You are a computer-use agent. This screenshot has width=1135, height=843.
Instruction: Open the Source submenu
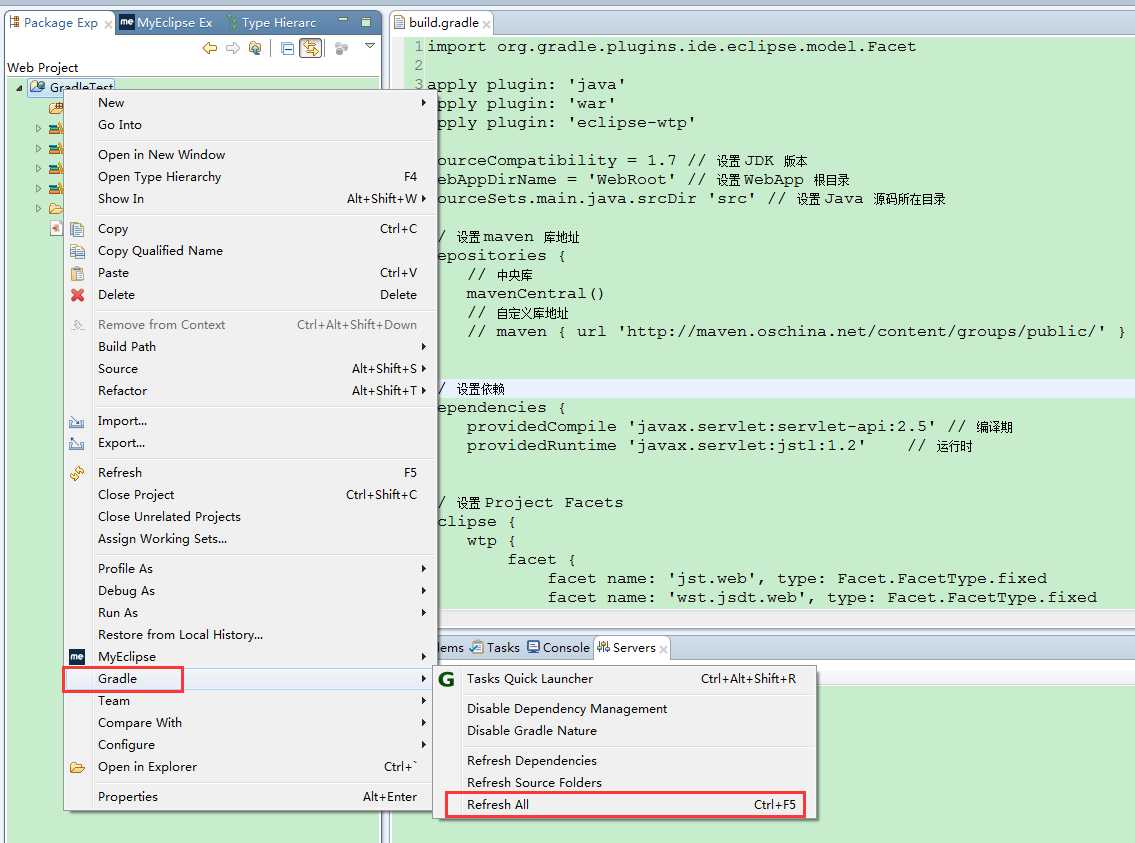click(250, 368)
